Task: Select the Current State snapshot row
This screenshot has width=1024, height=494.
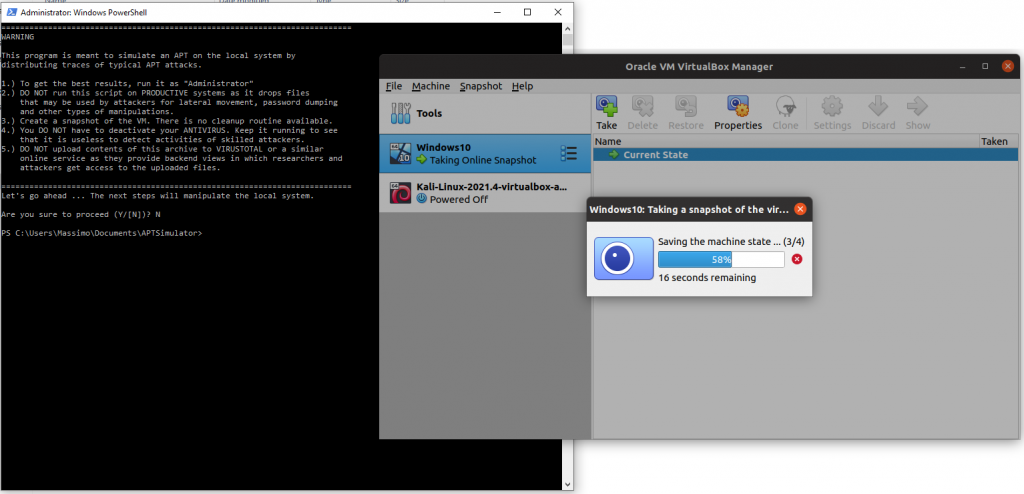Action: click(805, 155)
